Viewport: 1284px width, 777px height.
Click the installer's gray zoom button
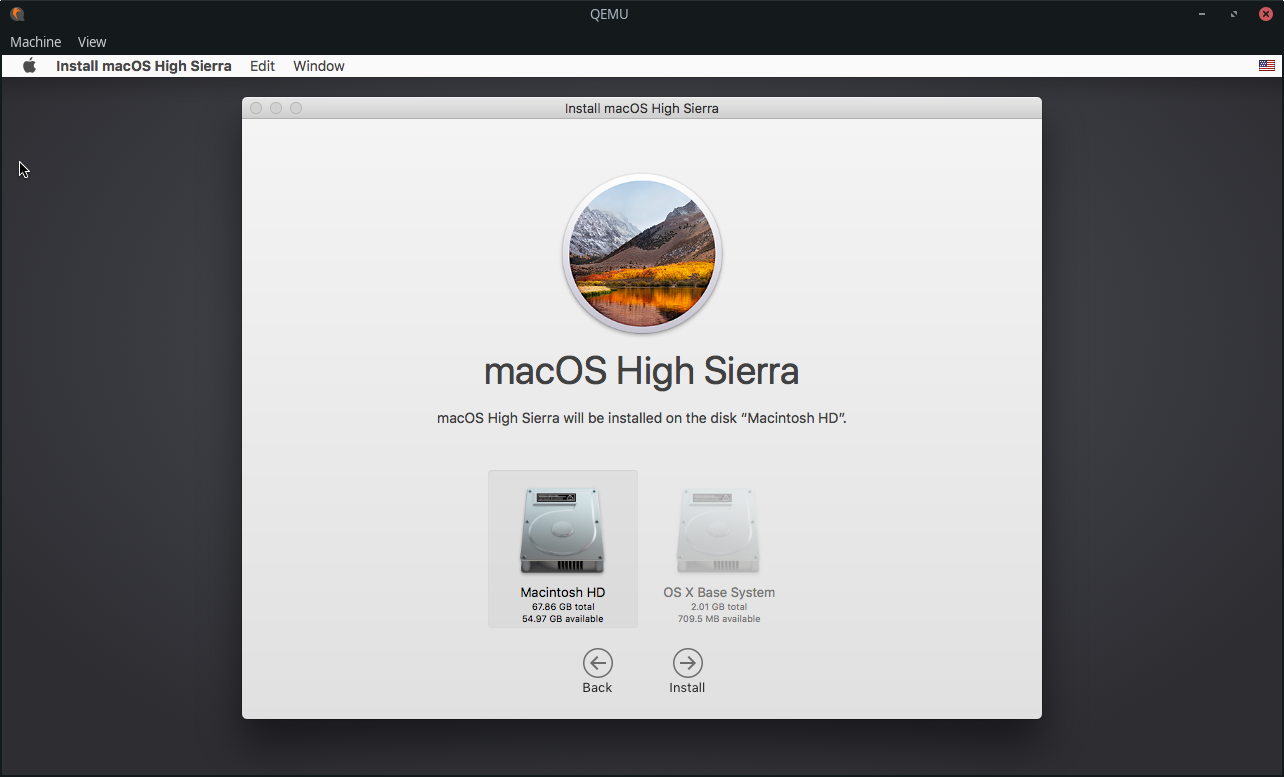pyautogui.click(x=296, y=108)
